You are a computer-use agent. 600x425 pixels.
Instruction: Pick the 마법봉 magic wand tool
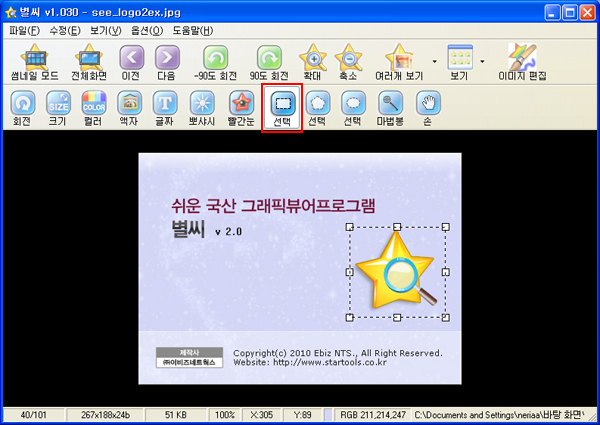(x=390, y=108)
